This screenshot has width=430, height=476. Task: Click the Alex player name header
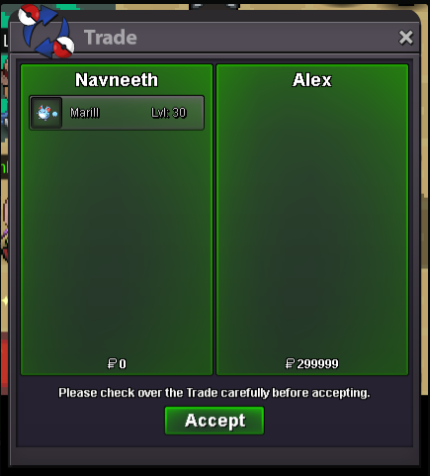click(312, 80)
